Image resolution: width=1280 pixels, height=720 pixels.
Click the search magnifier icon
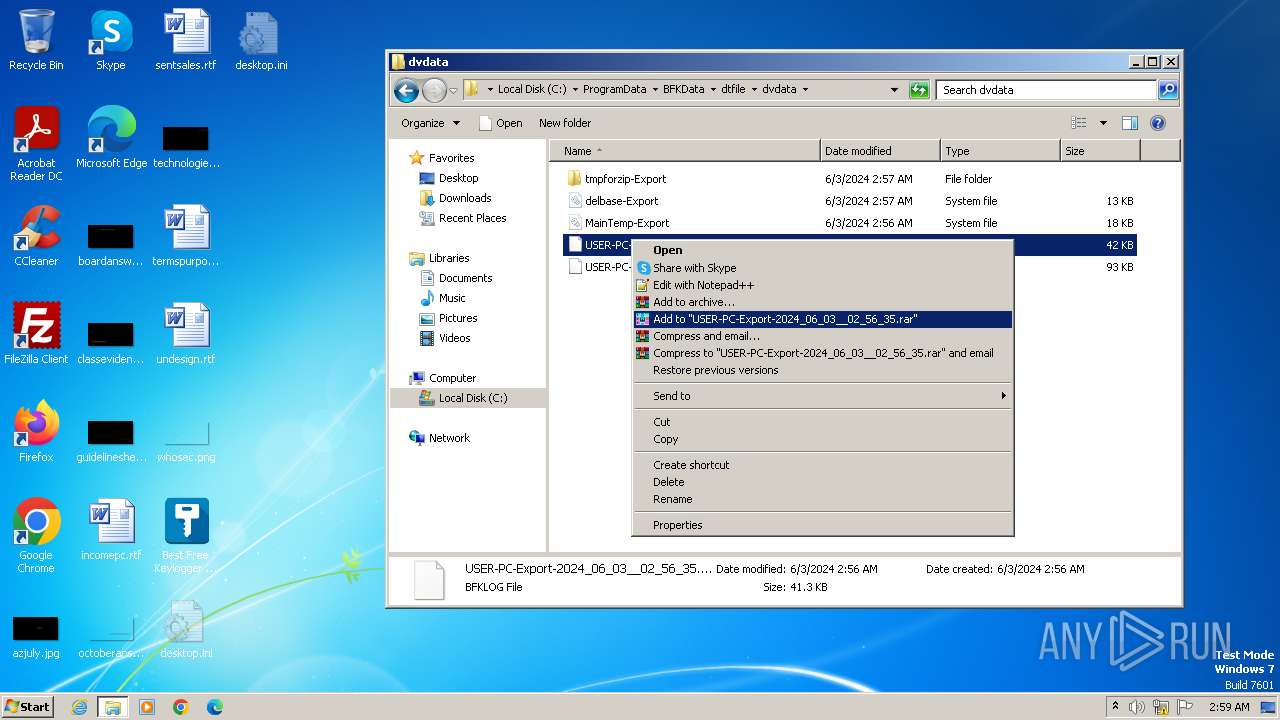[x=1167, y=90]
